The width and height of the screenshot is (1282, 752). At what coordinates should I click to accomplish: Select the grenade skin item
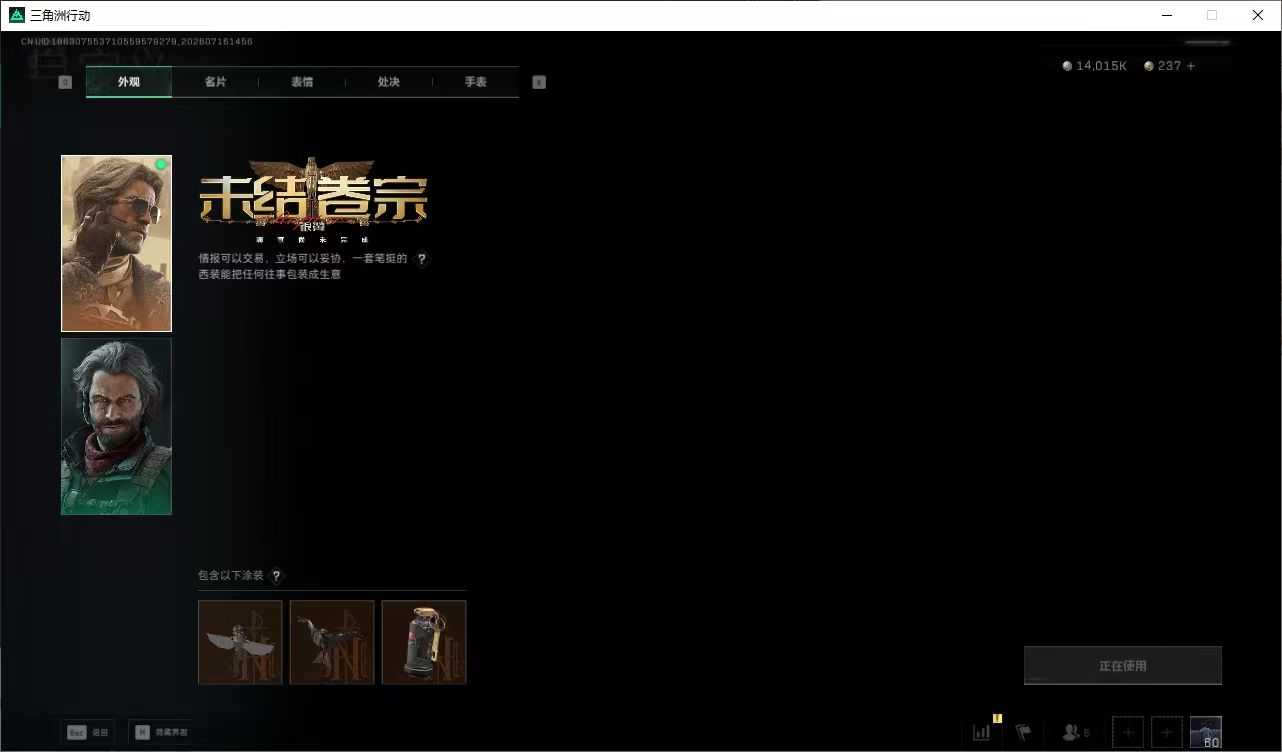[x=424, y=642]
